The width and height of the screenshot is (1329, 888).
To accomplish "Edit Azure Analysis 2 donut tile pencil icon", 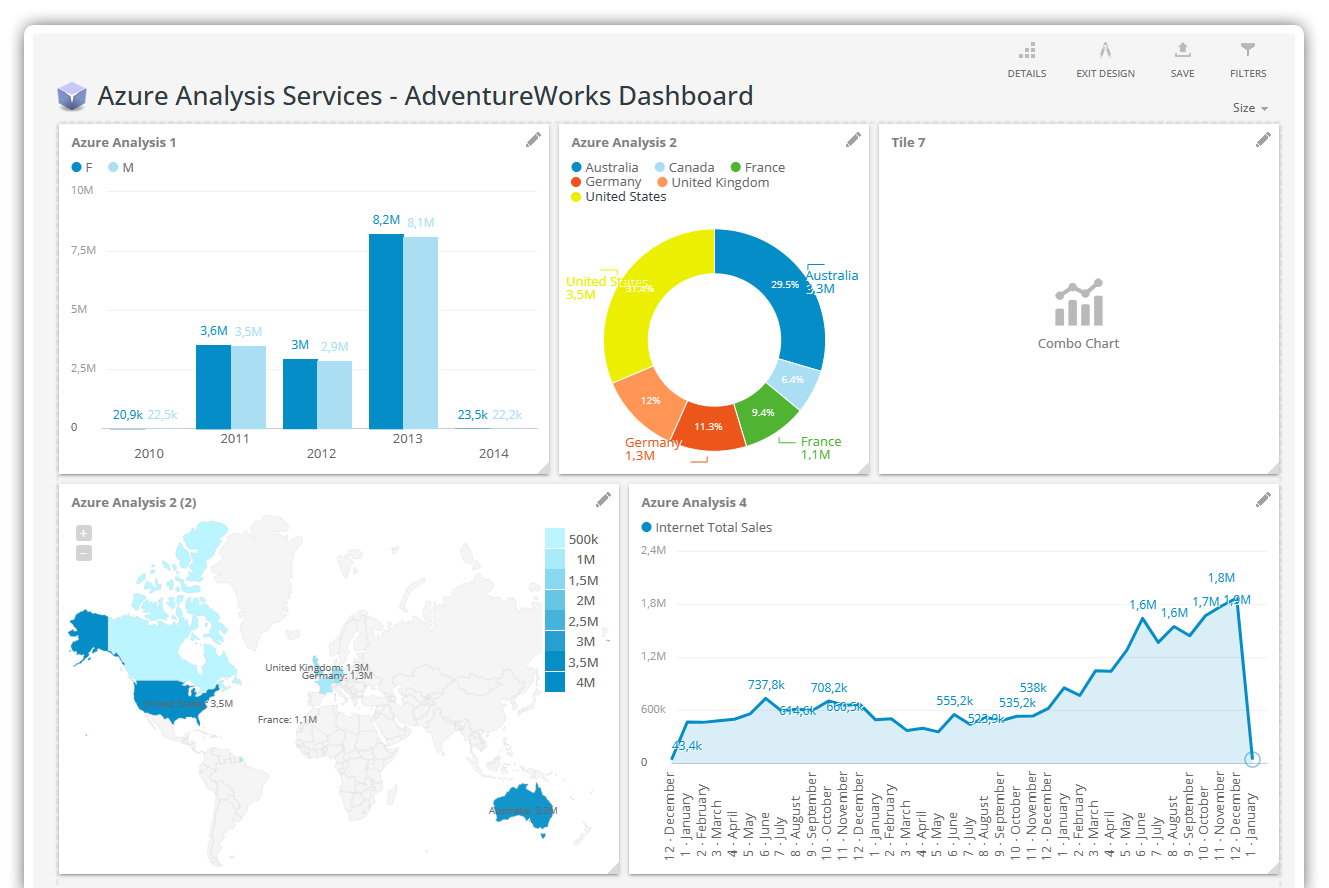I will click(853, 140).
